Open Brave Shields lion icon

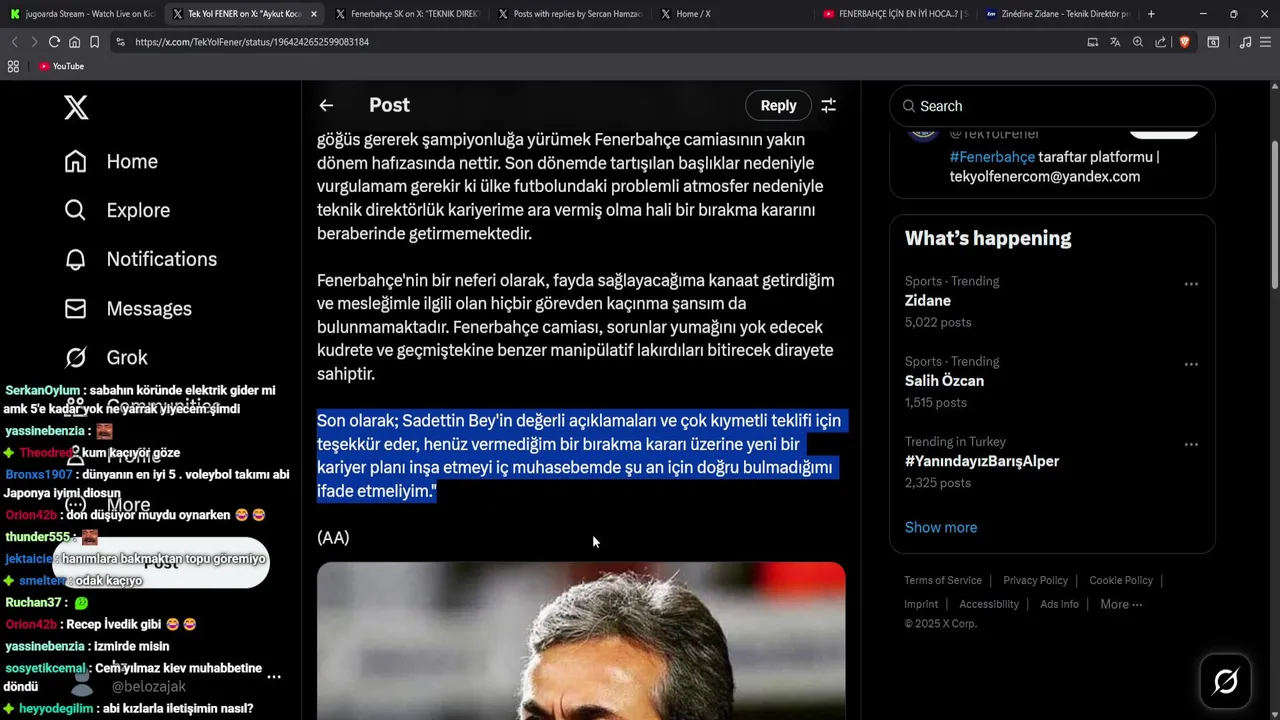coord(1184,42)
